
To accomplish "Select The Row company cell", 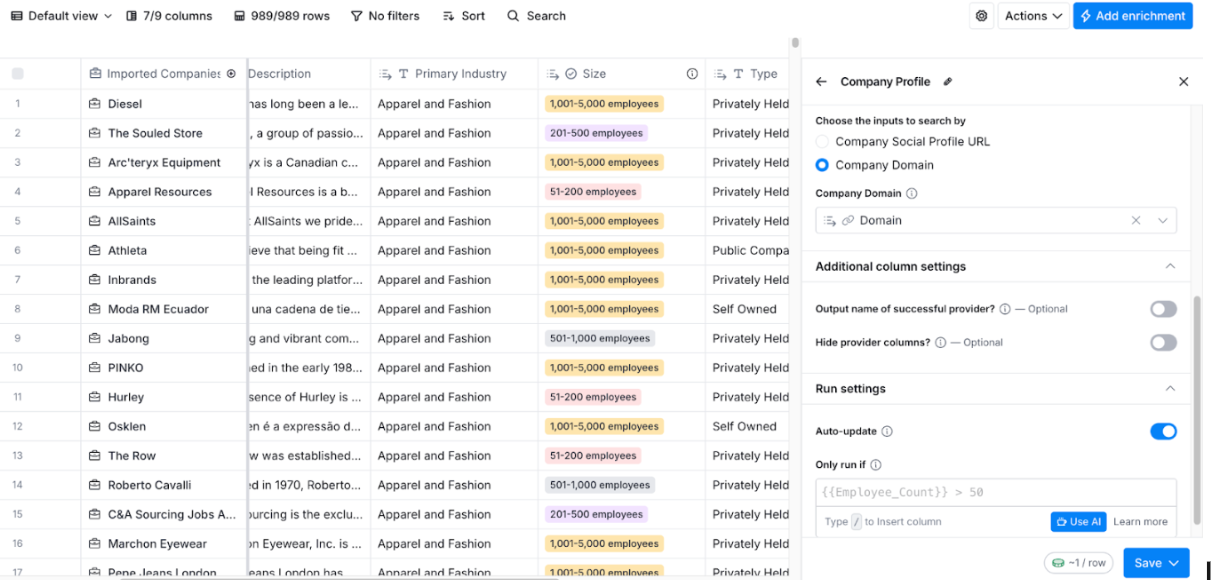I will click(164, 456).
